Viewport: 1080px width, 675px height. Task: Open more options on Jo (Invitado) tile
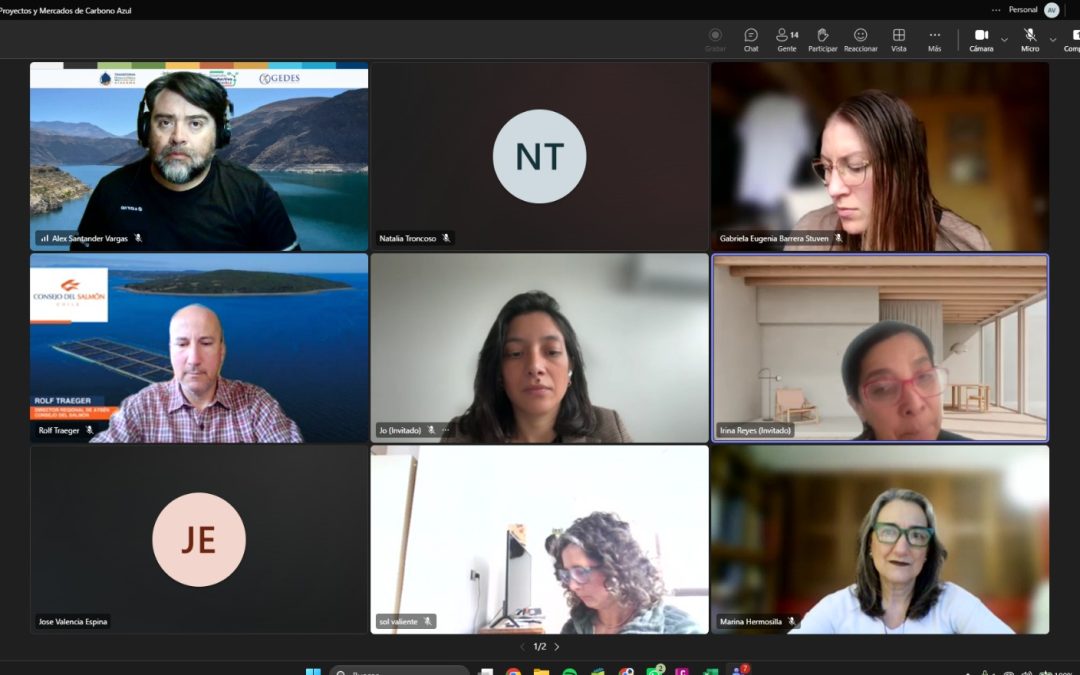(446, 430)
